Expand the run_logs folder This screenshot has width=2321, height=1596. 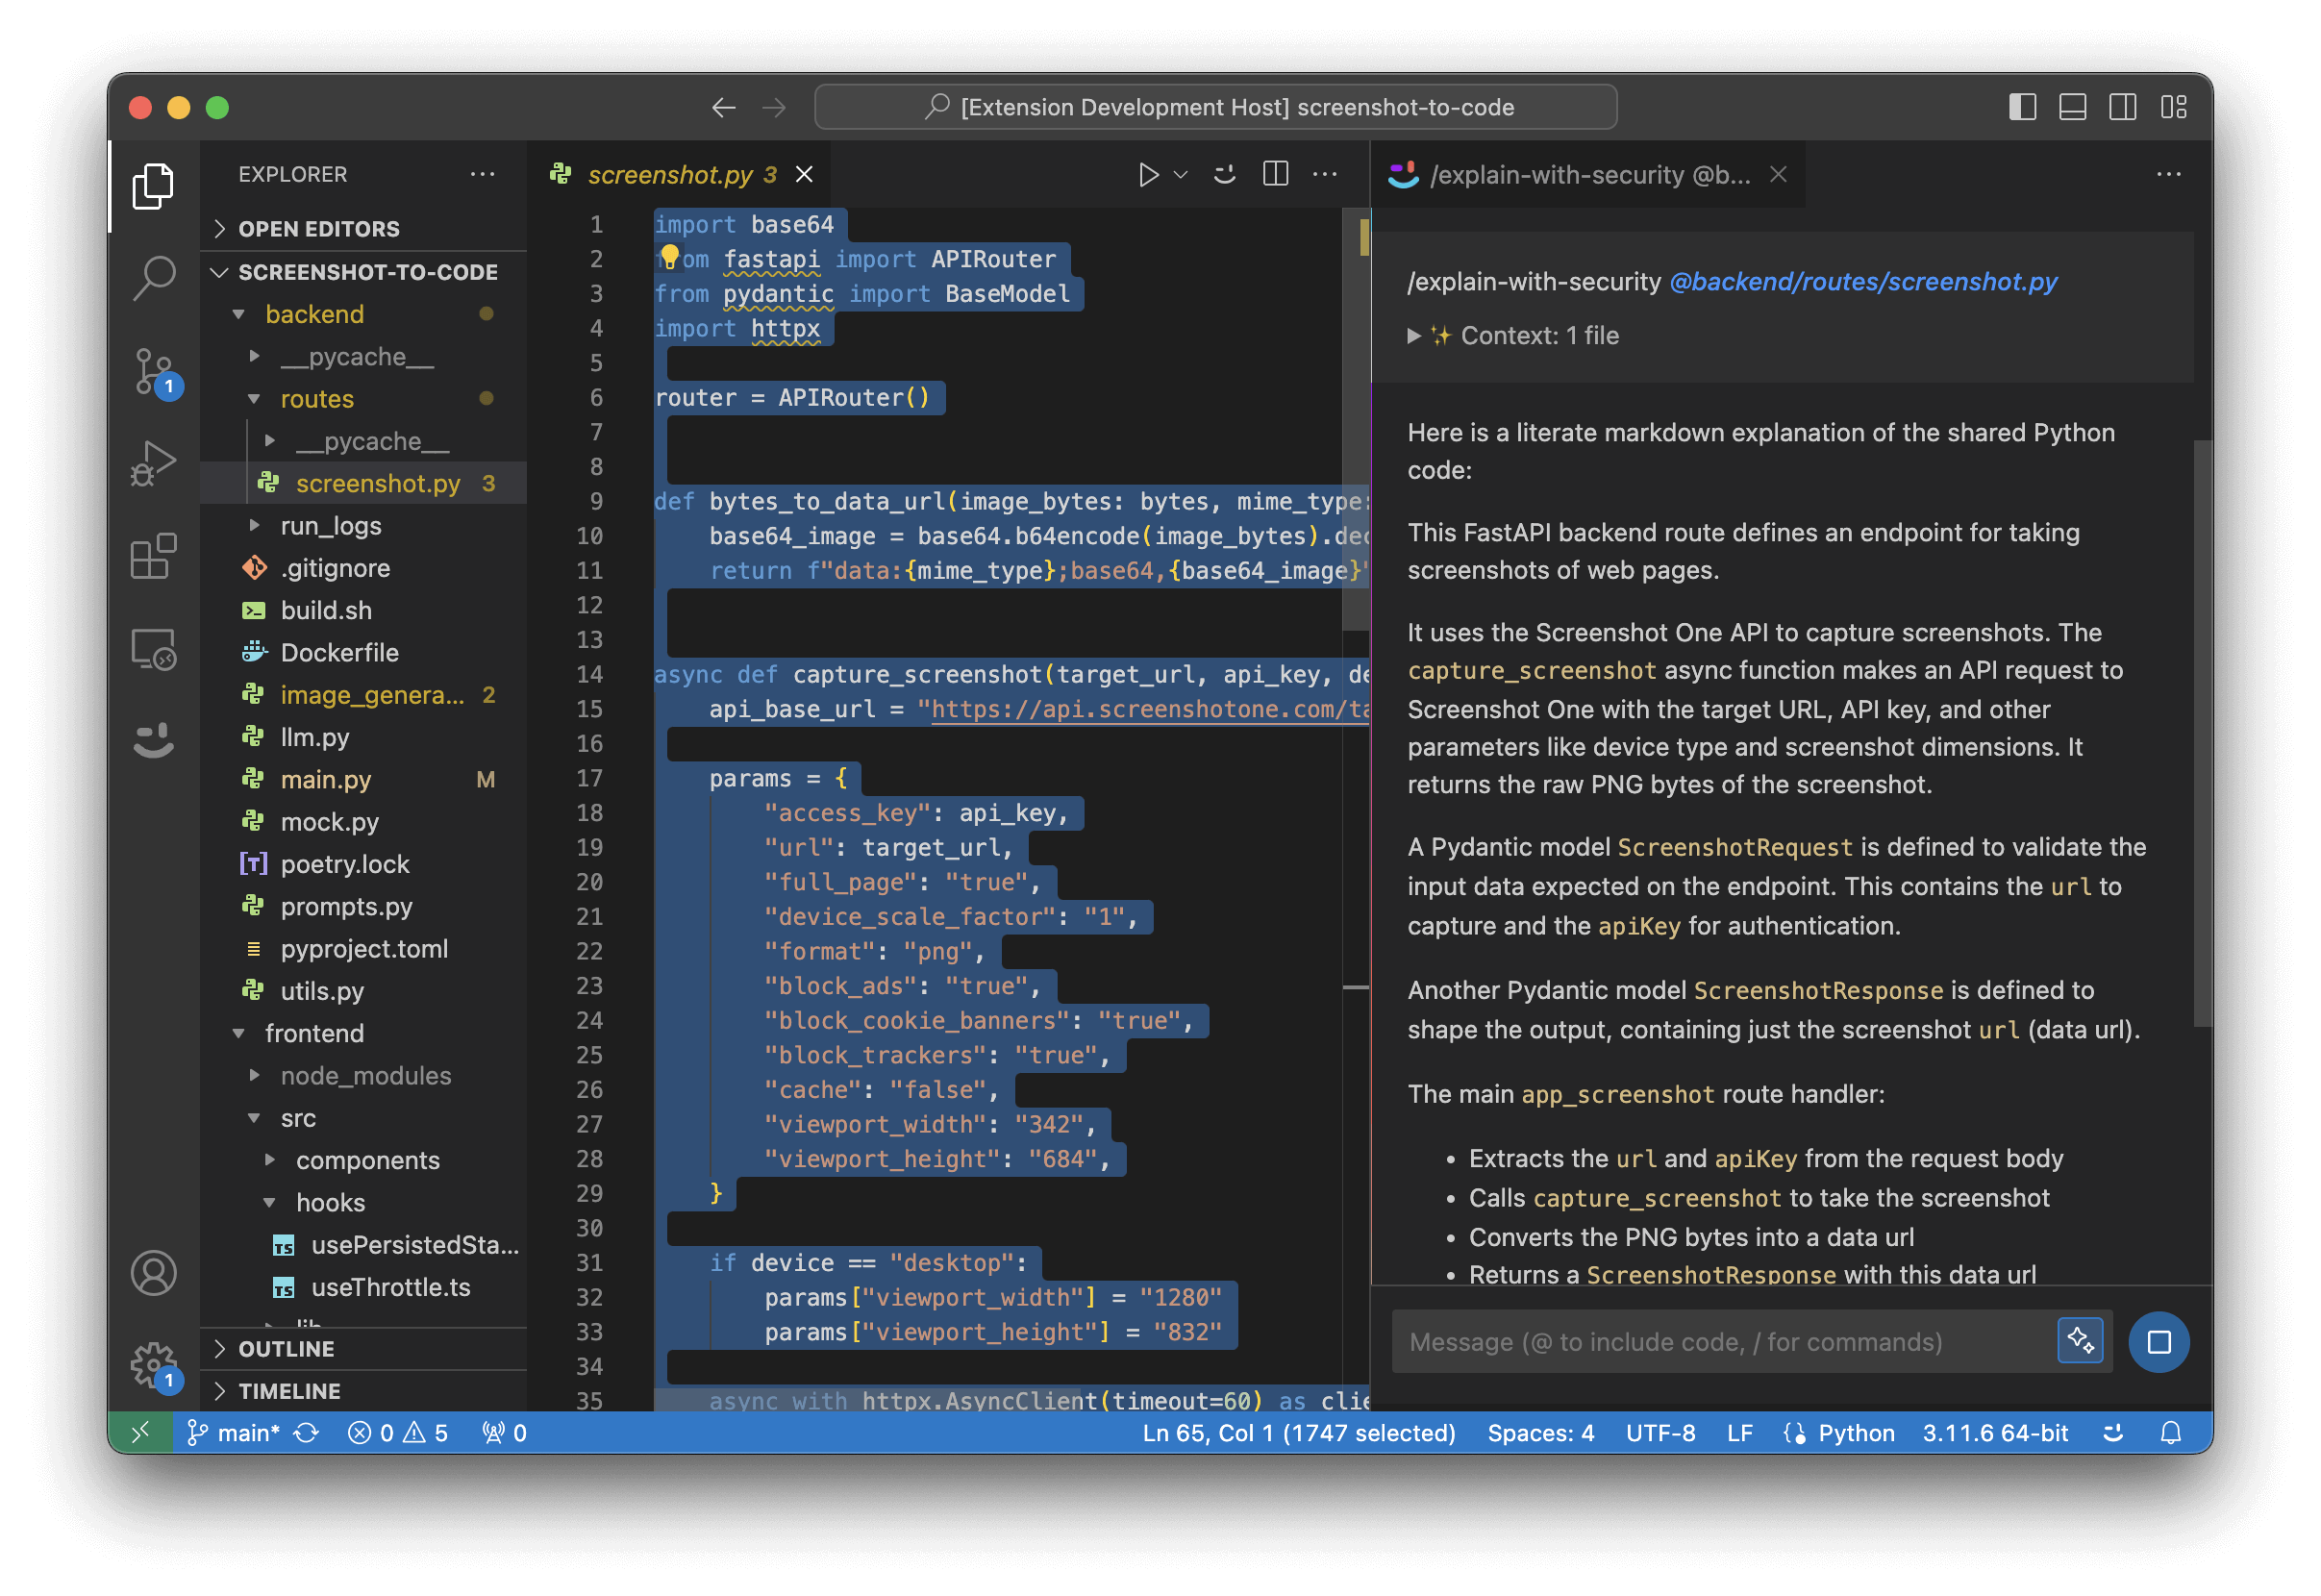pos(363,526)
